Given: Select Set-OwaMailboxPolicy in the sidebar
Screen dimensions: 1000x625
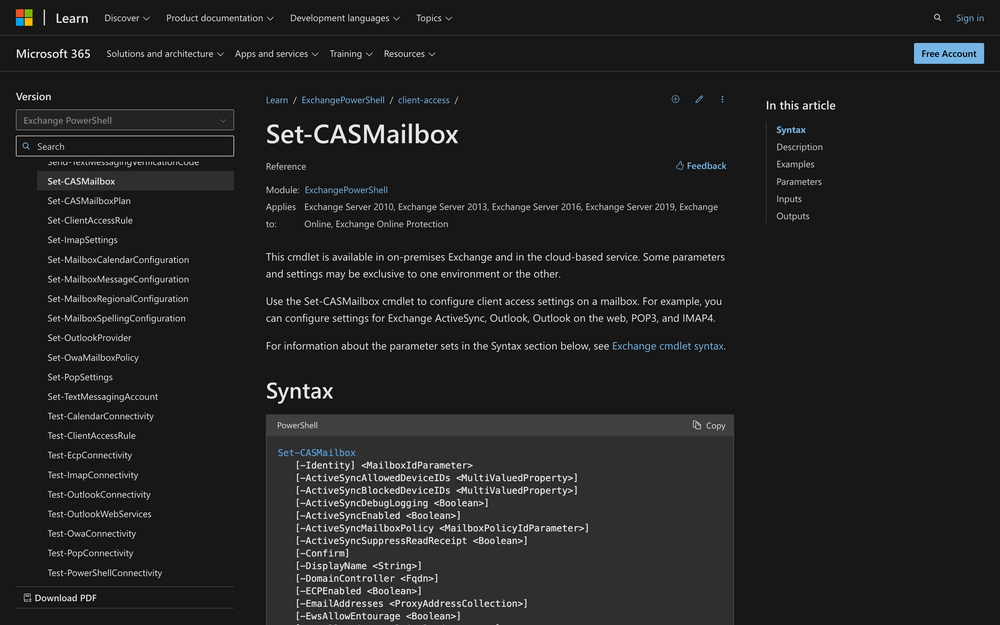Looking at the screenshot, I should tap(93, 357).
